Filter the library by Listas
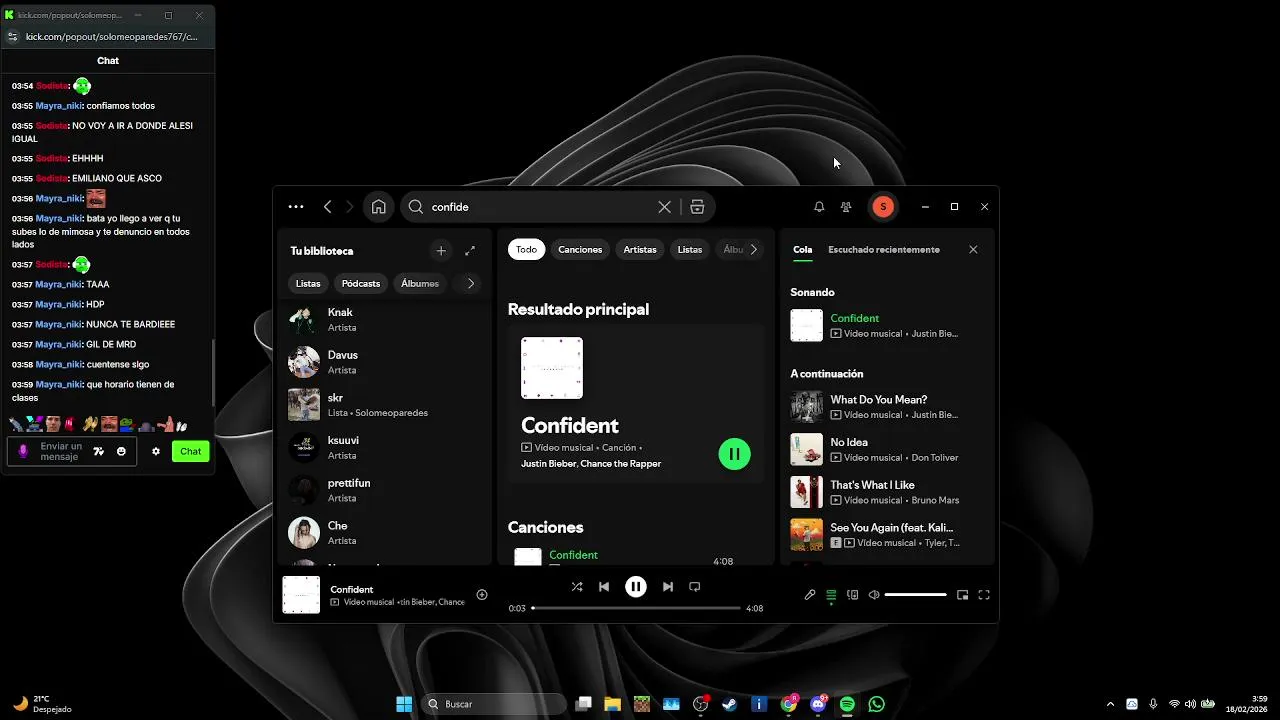The image size is (1280, 720). (308, 284)
